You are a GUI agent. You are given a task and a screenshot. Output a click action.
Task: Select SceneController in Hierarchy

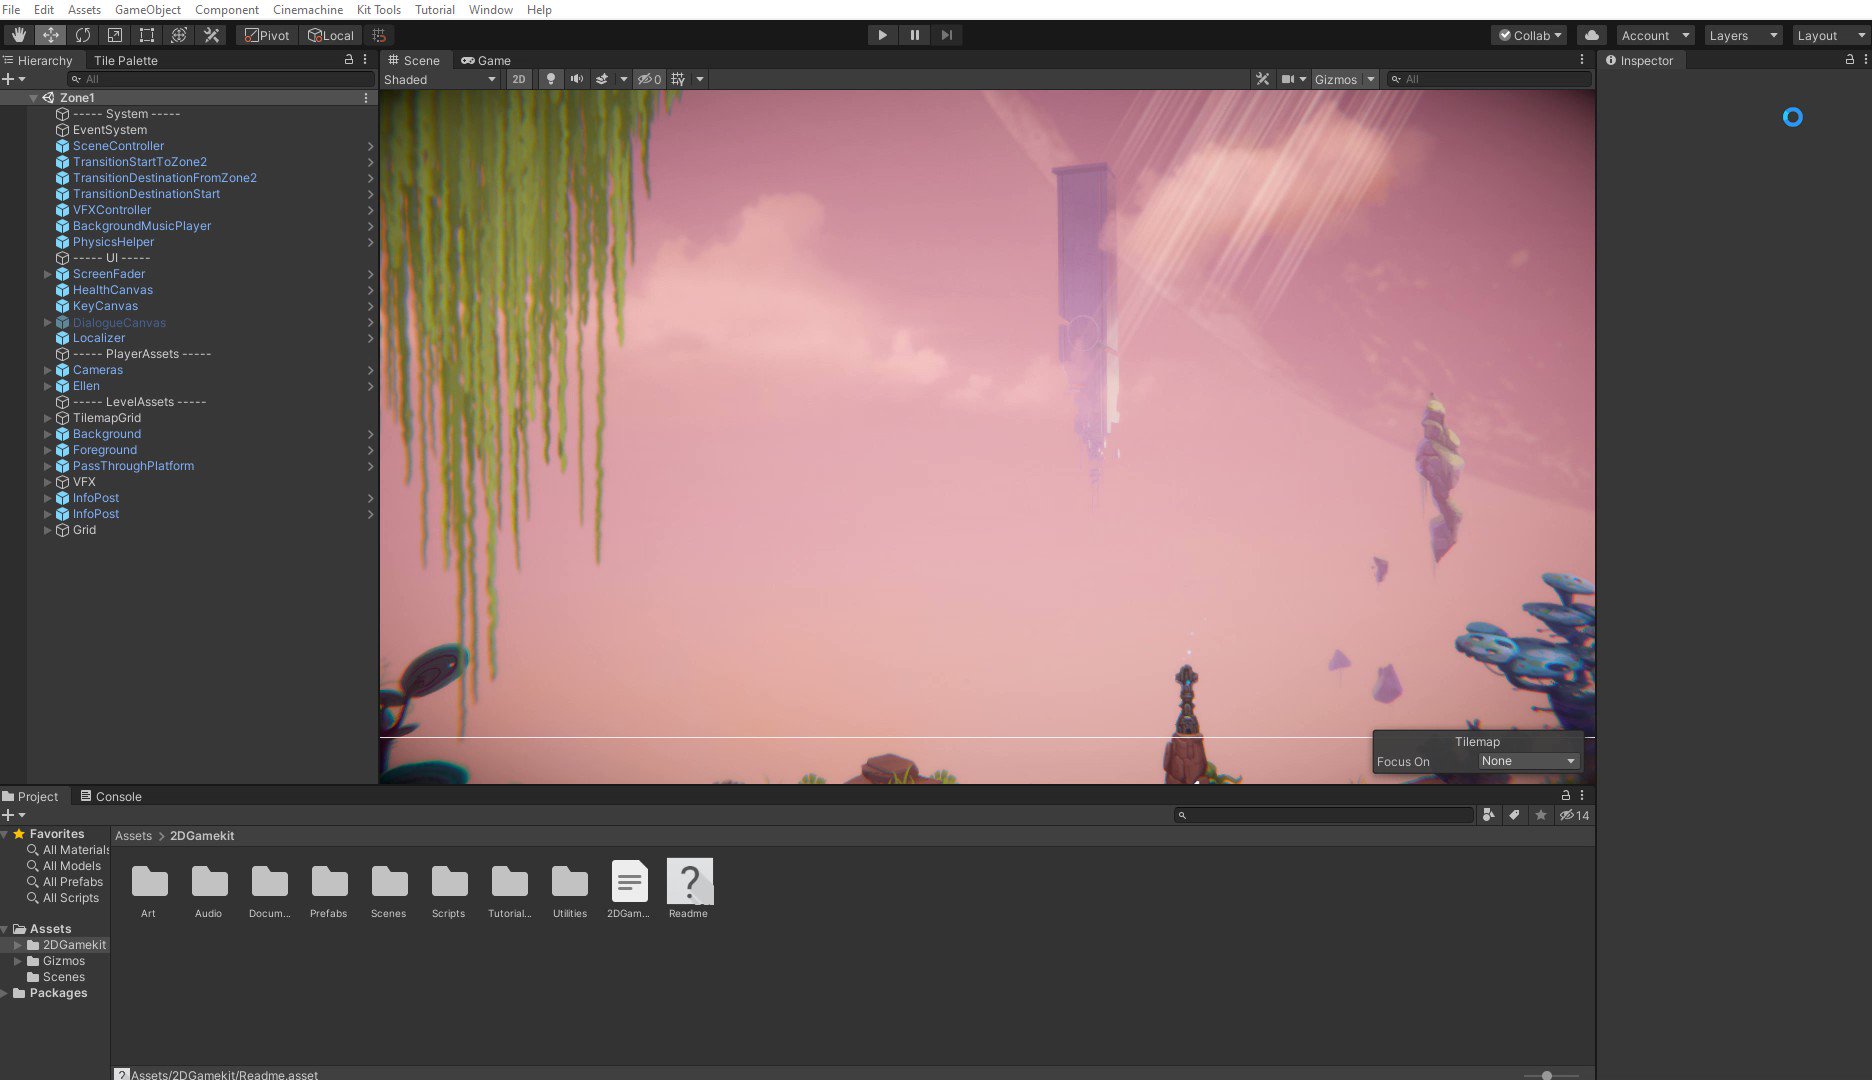pos(118,146)
